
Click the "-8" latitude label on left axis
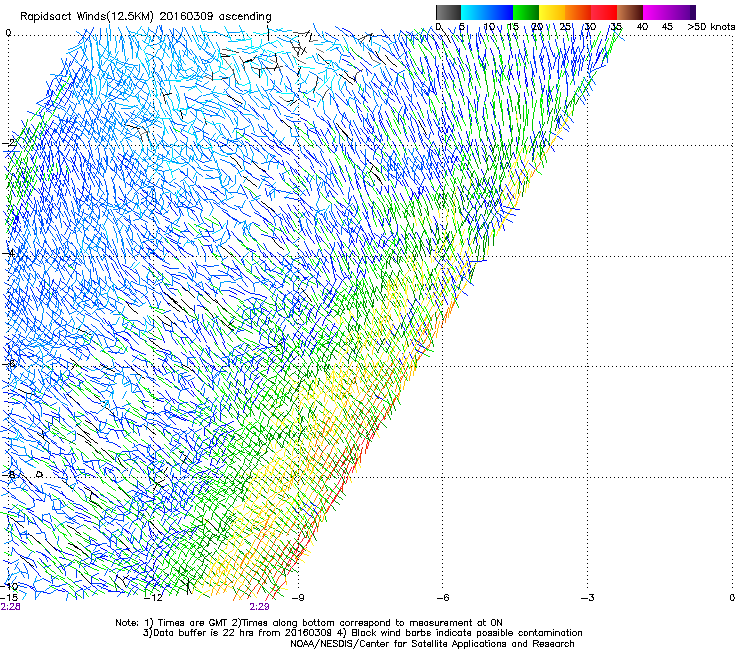8,474
